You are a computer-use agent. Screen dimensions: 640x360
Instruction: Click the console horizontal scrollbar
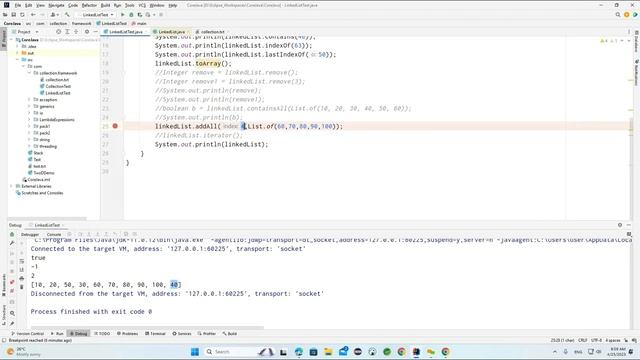147,327
